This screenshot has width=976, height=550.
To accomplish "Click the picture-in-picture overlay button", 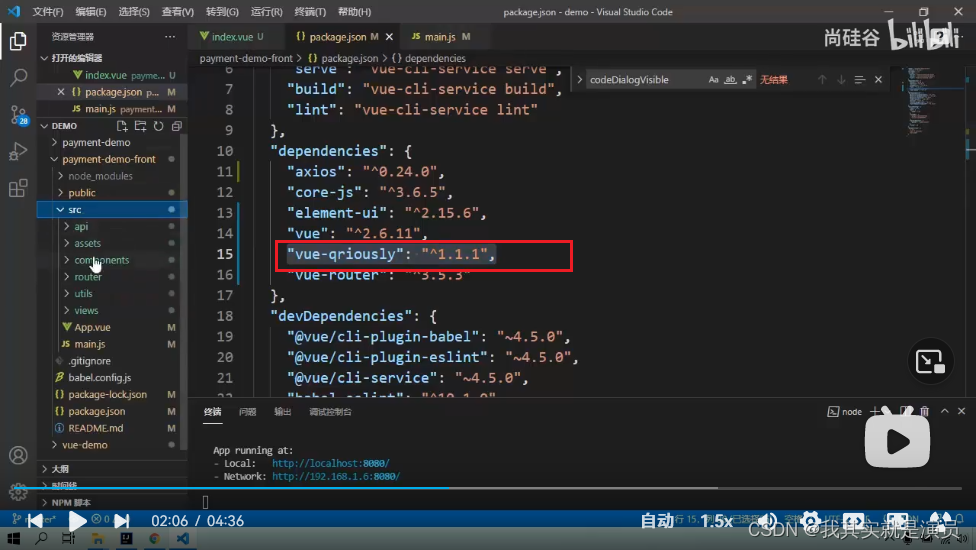I will [931, 361].
